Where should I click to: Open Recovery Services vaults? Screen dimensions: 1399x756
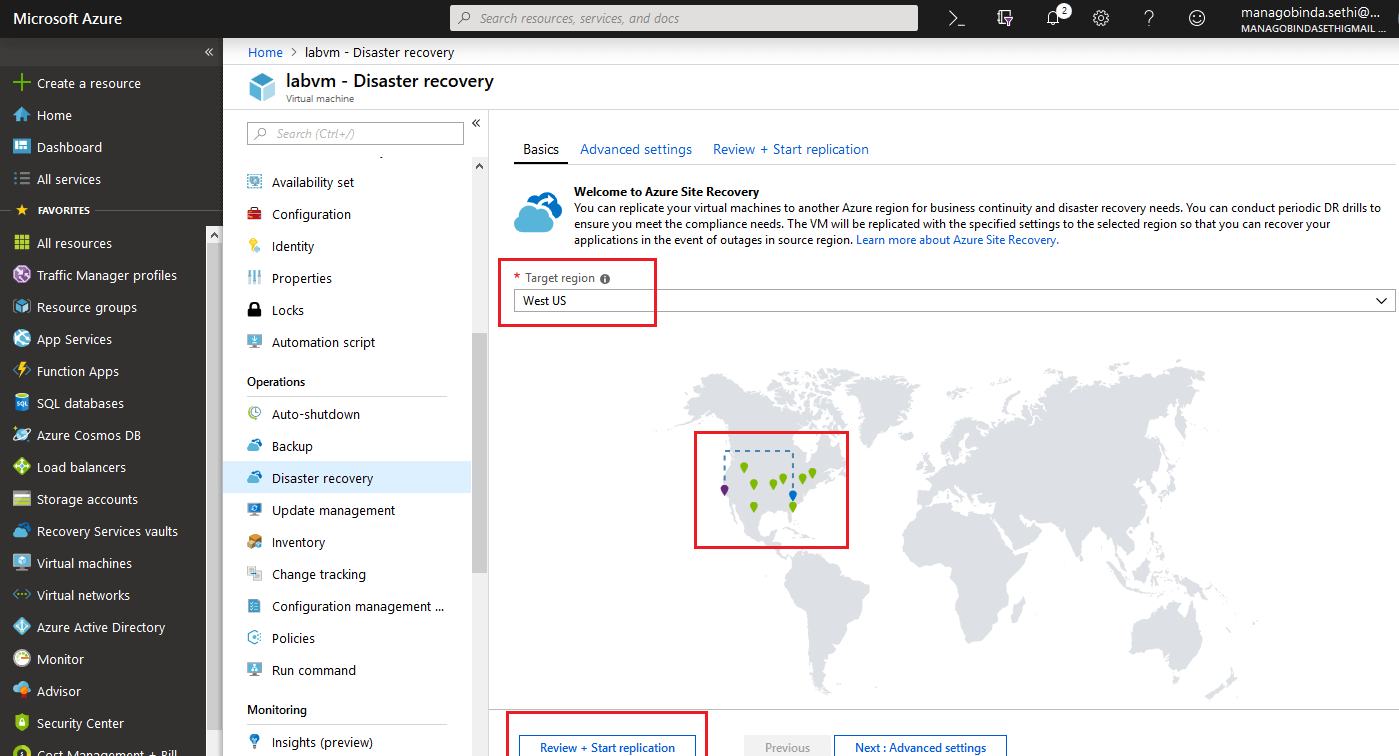coord(107,531)
